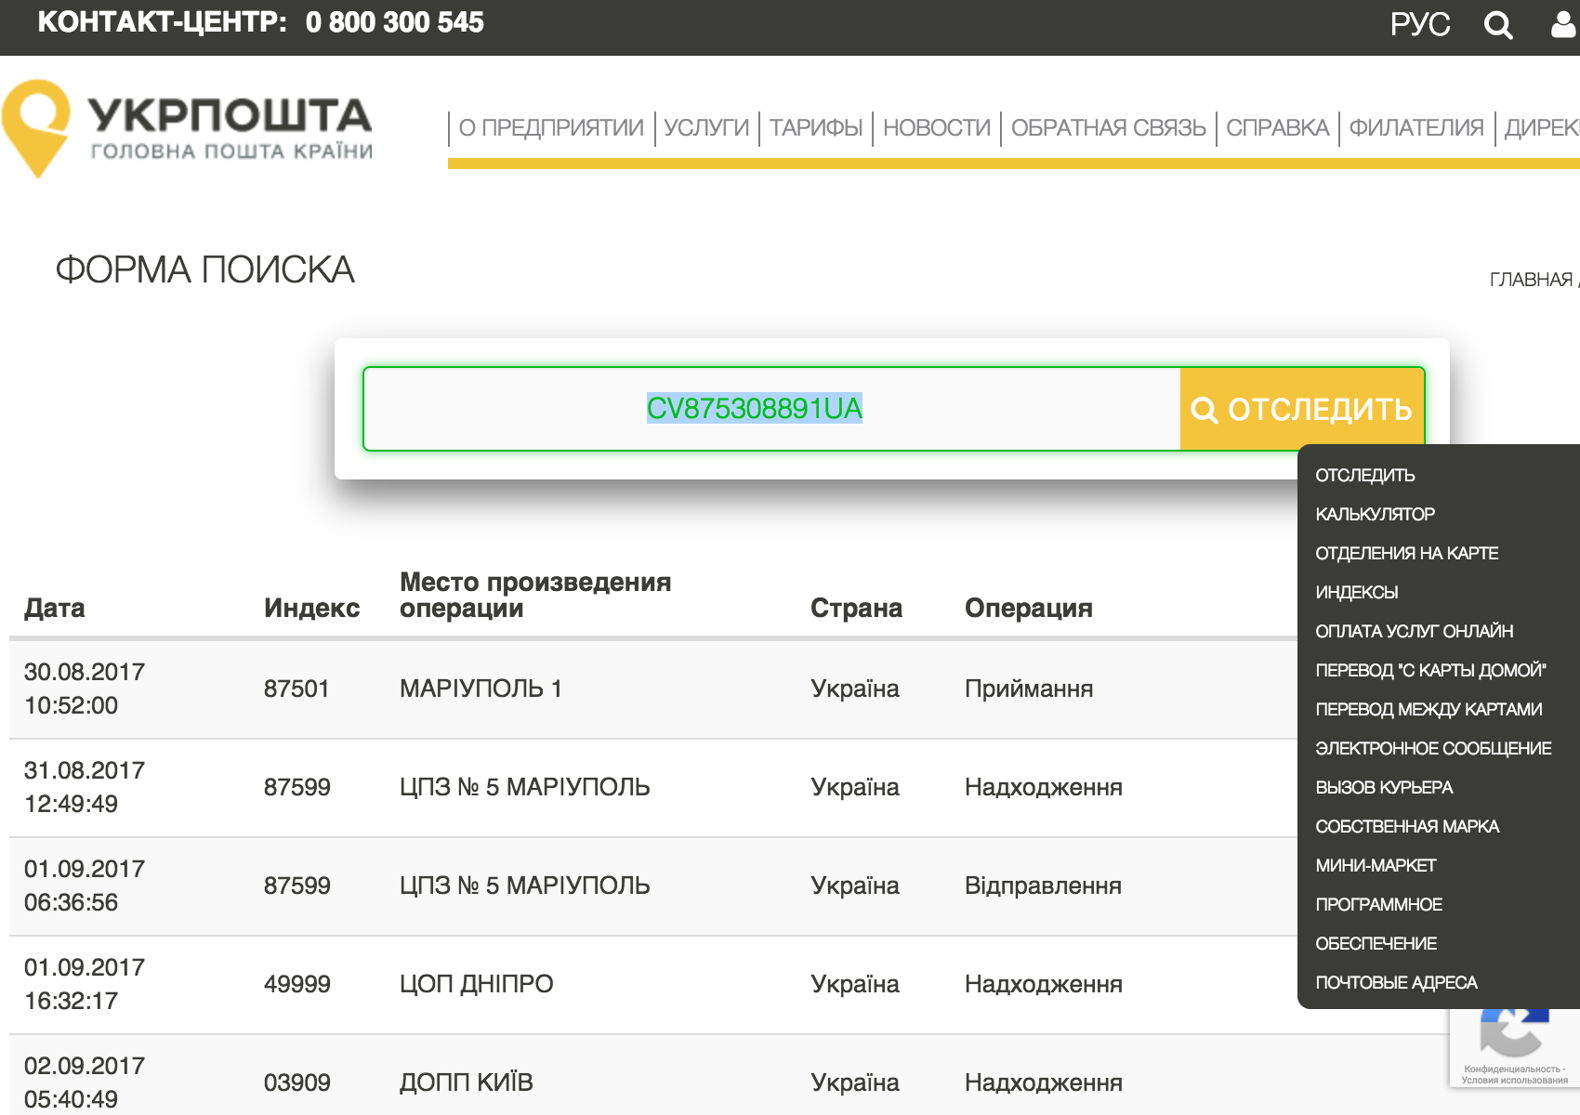The width and height of the screenshot is (1580, 1115).
Task: Click the date 02.09.2017 05:40:49 cell
Action: [x=84, y=1082]
